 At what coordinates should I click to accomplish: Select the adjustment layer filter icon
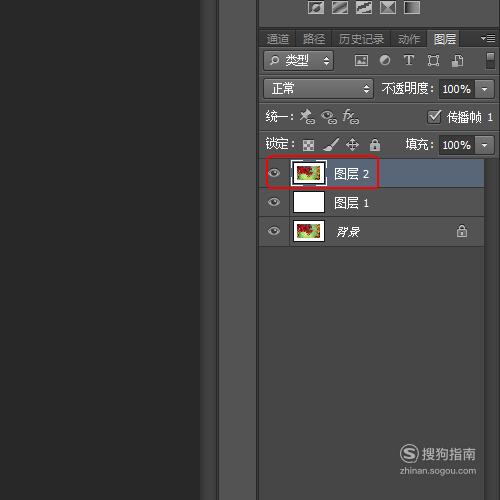click(x=385, y=60)
